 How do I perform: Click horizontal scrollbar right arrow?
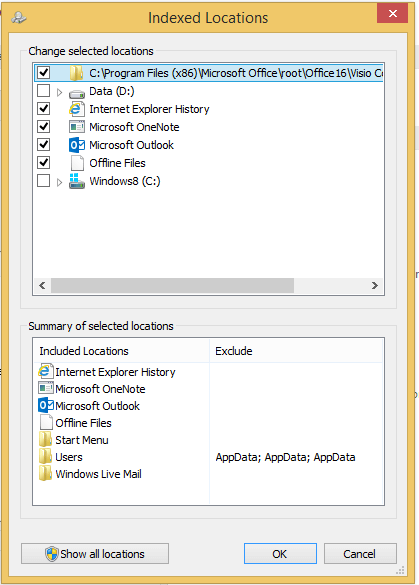pos(375,285)
